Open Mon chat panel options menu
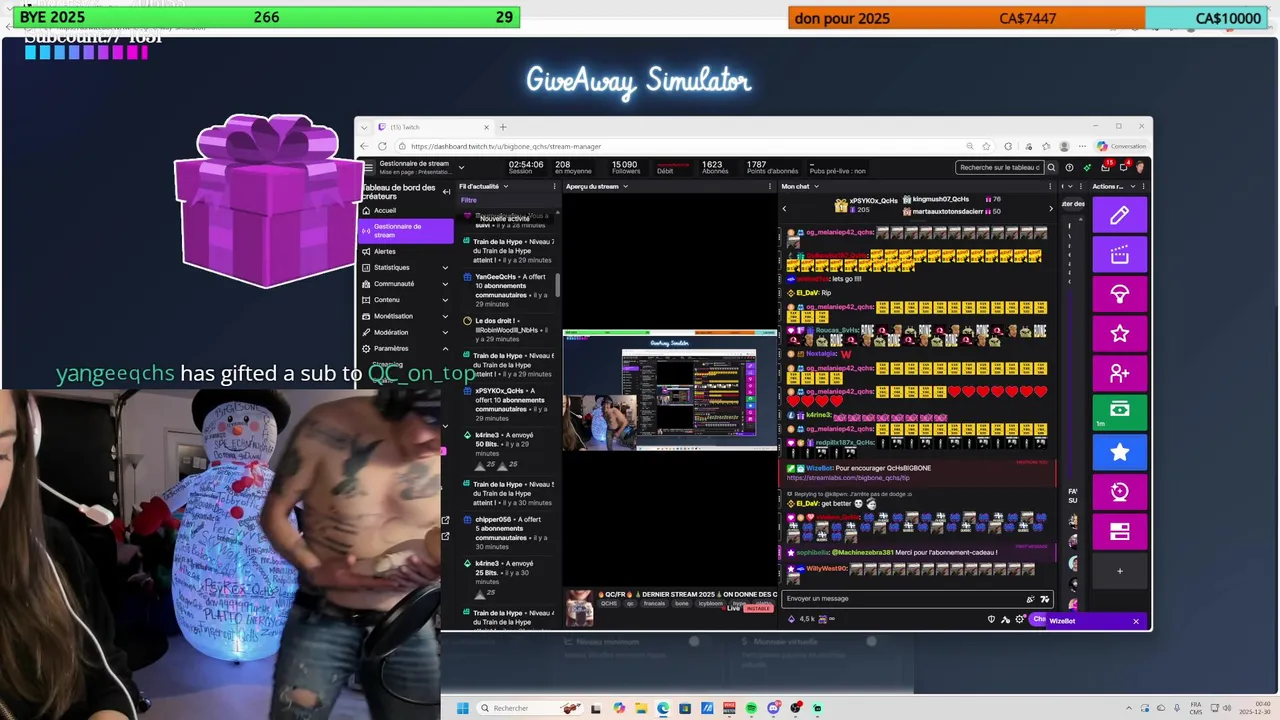The image size is (1280, 720). coord(1049,186)
